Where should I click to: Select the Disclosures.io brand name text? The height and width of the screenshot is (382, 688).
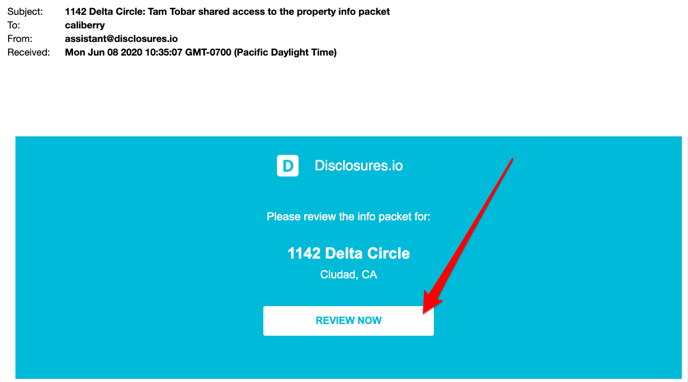tap(358, 166)
